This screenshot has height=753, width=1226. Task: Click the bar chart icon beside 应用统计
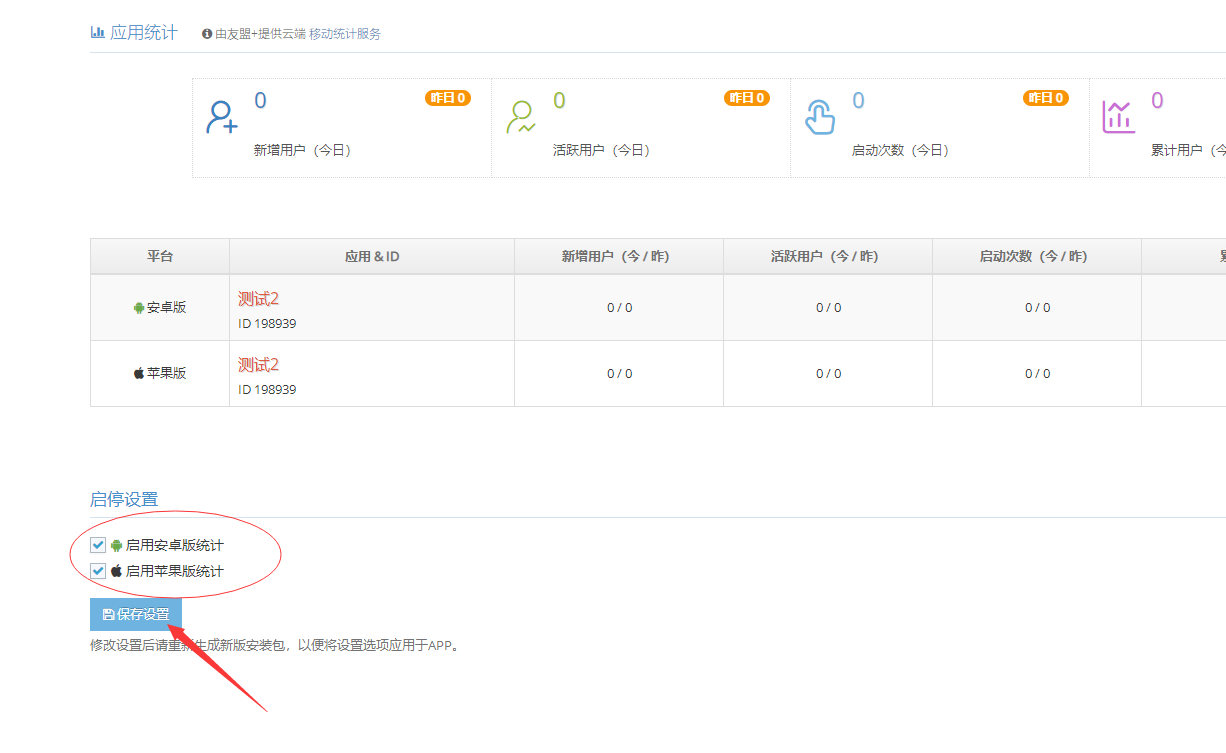coord(97,32)
